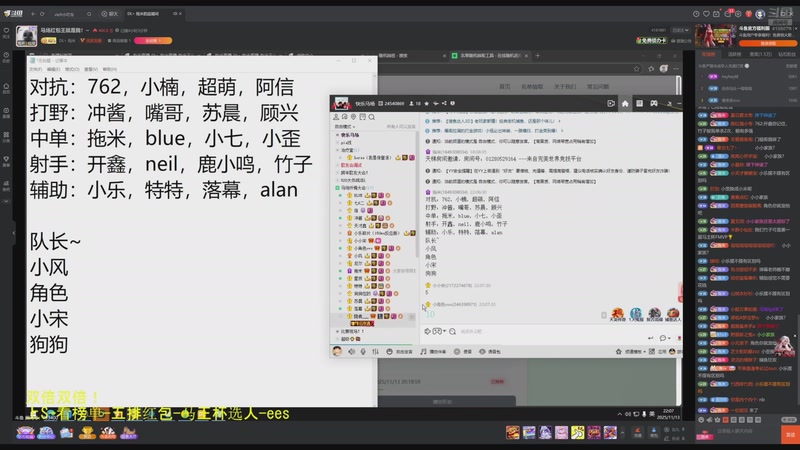800x450 pixels.
Task: Open the 编辑(E) menu in Notepad
Action: 54,69
